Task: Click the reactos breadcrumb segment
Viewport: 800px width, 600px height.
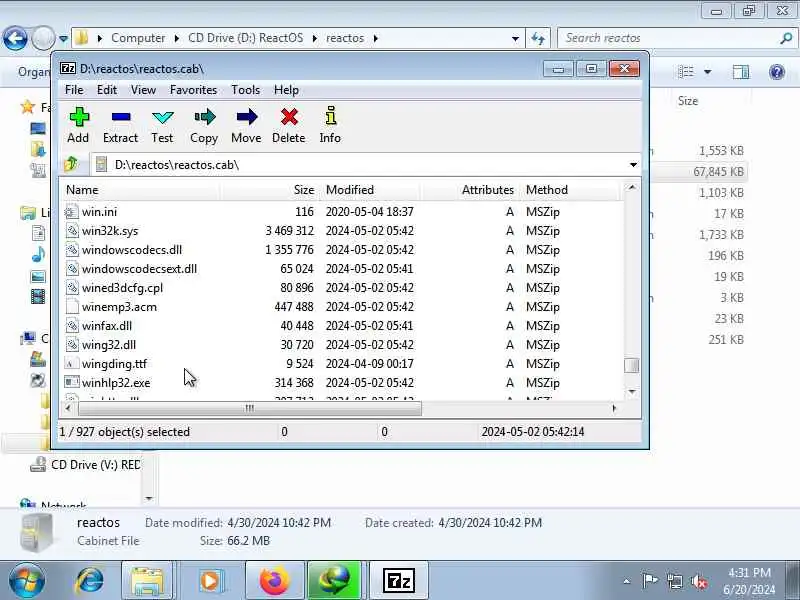Action: point(345,38)
